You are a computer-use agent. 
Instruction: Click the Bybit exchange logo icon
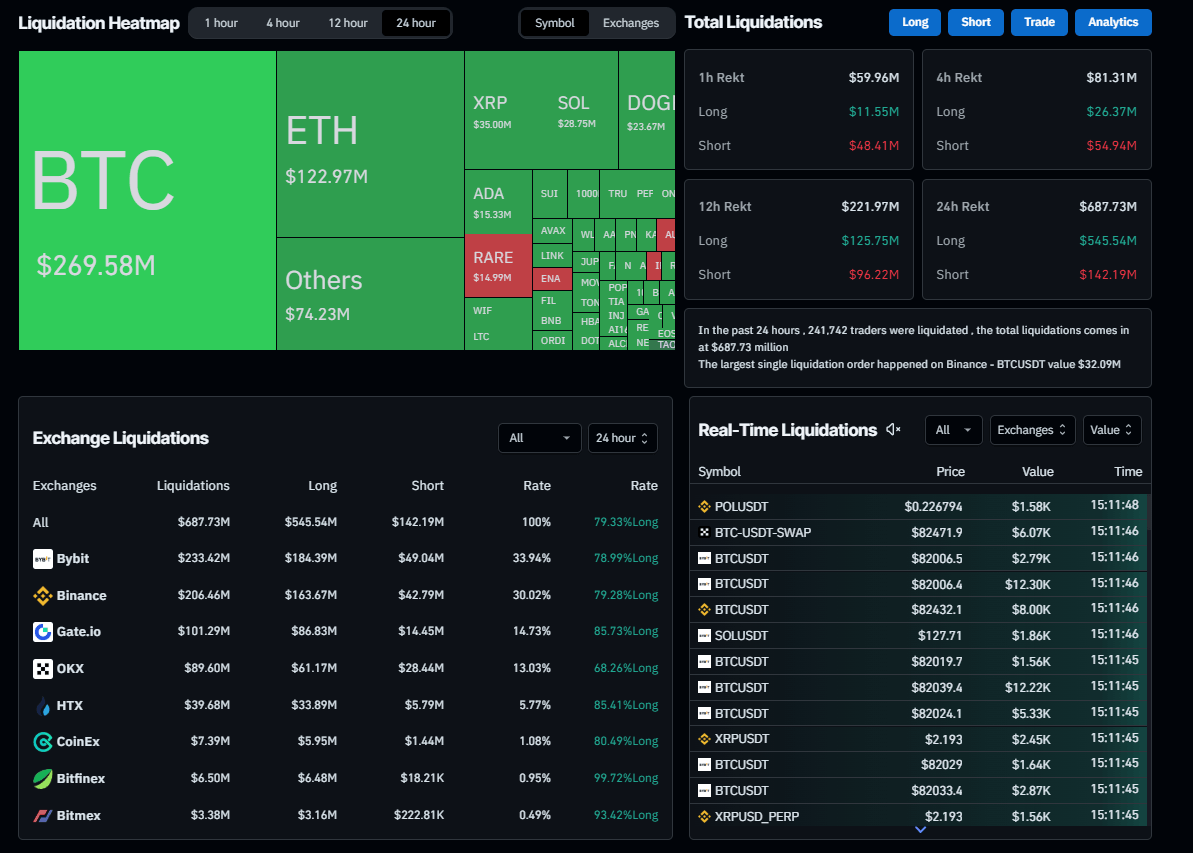(43, 559)
